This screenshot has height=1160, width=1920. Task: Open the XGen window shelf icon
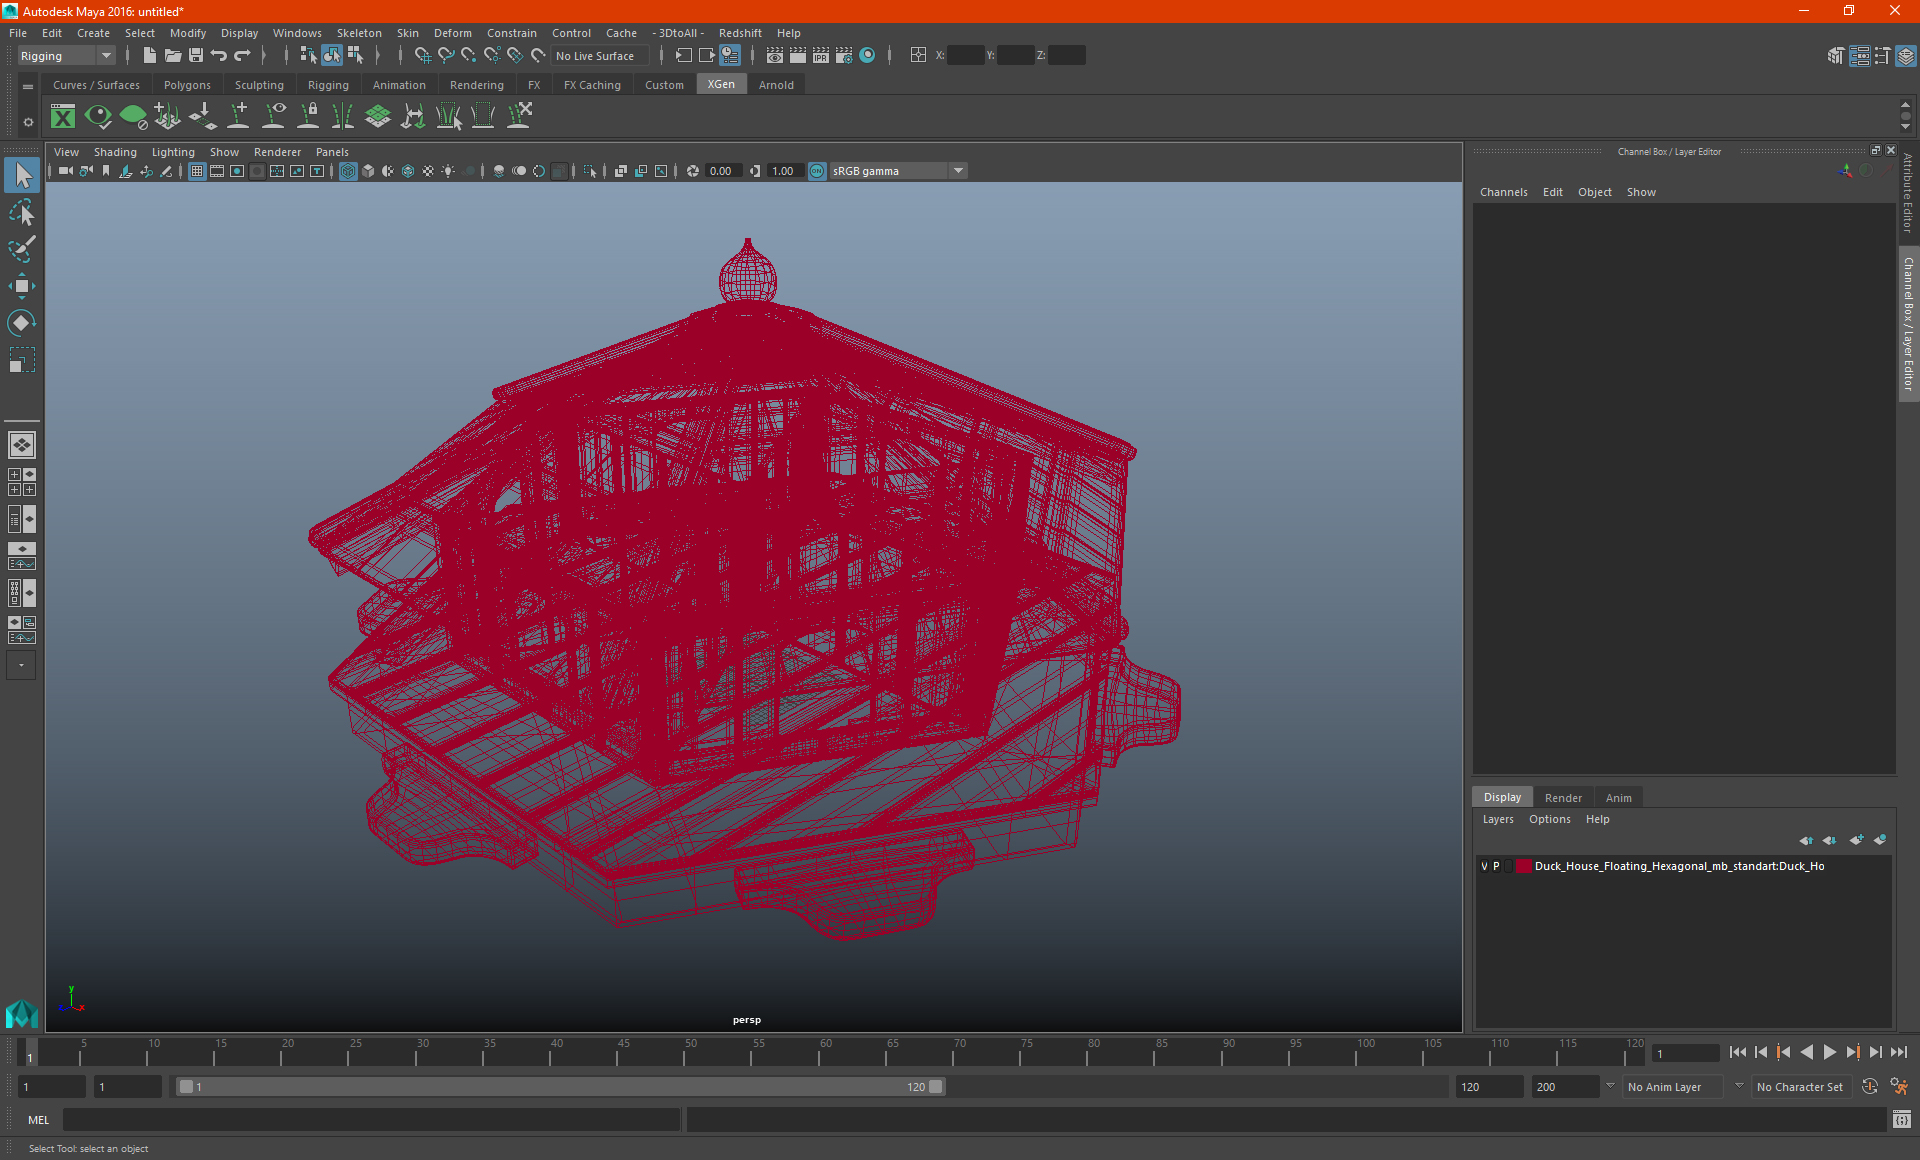point(63,117)
